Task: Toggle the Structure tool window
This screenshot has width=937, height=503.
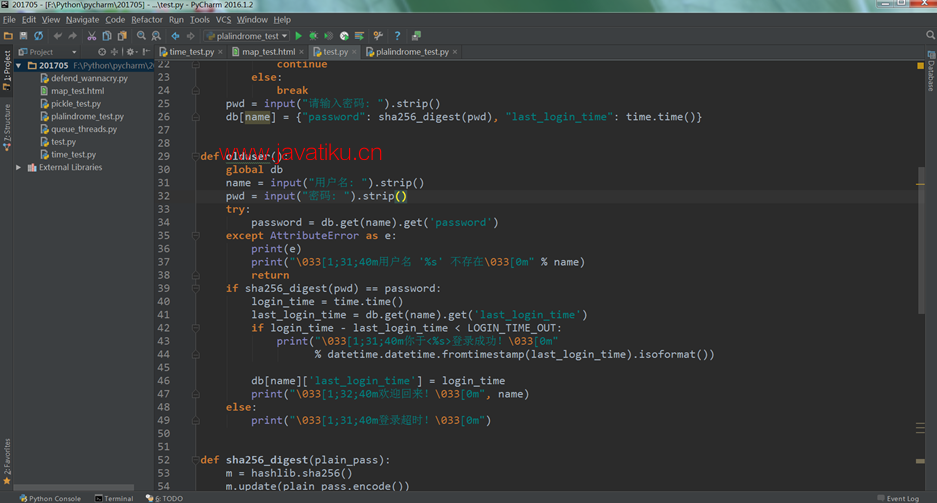Action: tap(7, 127)
